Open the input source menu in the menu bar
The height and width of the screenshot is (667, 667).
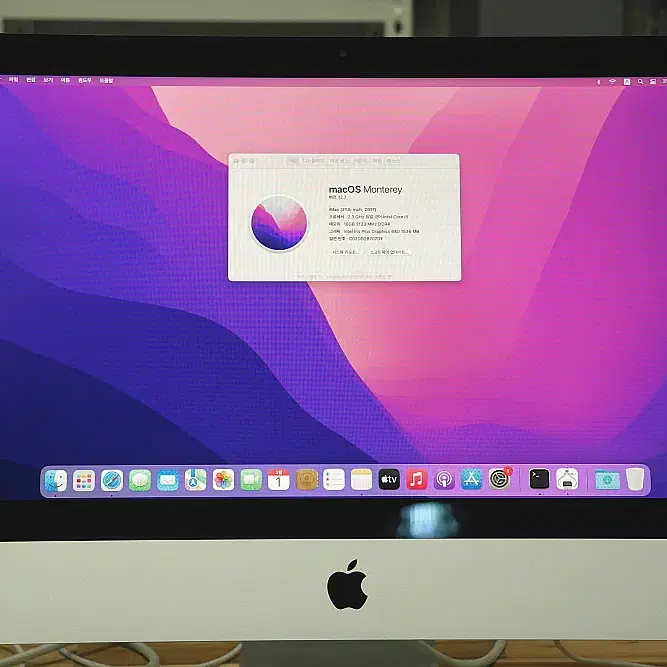[x=627, y=82]
